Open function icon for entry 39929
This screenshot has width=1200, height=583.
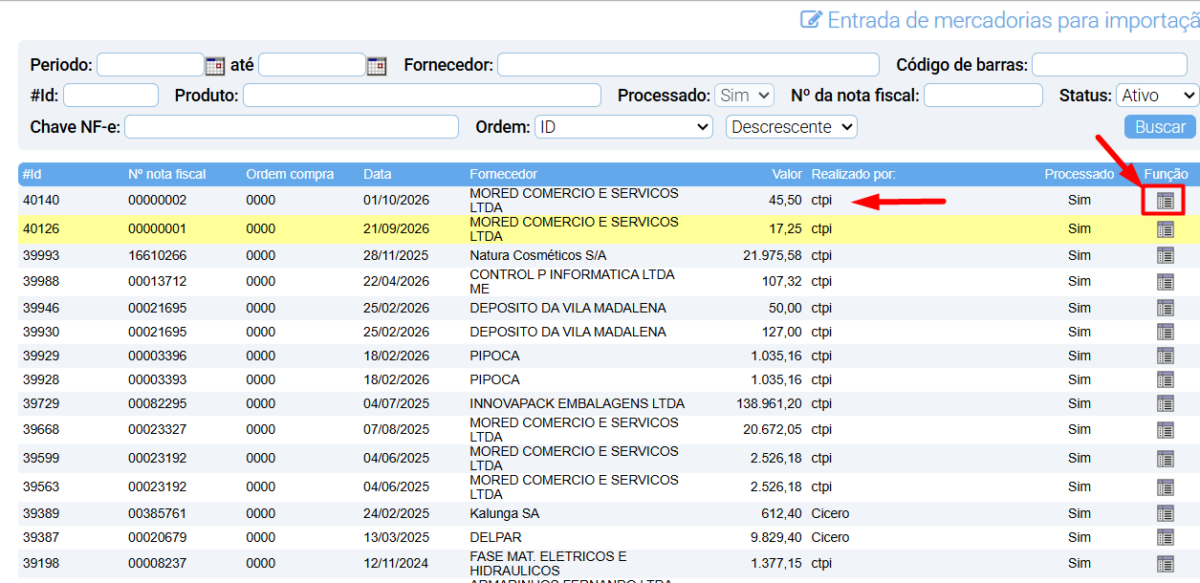1165,356
